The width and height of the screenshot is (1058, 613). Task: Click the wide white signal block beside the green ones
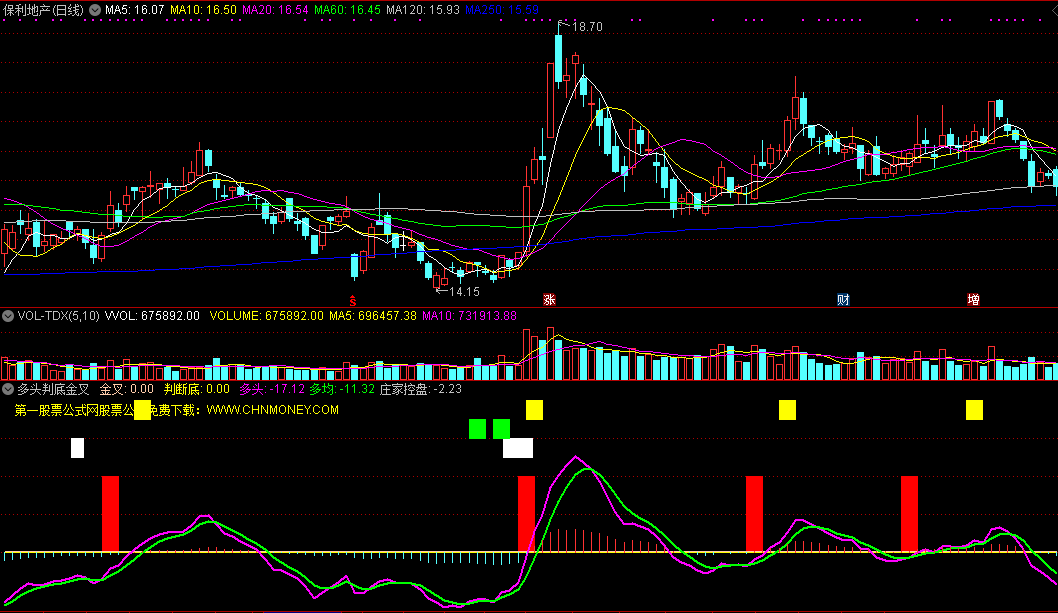tap(518, 448)
